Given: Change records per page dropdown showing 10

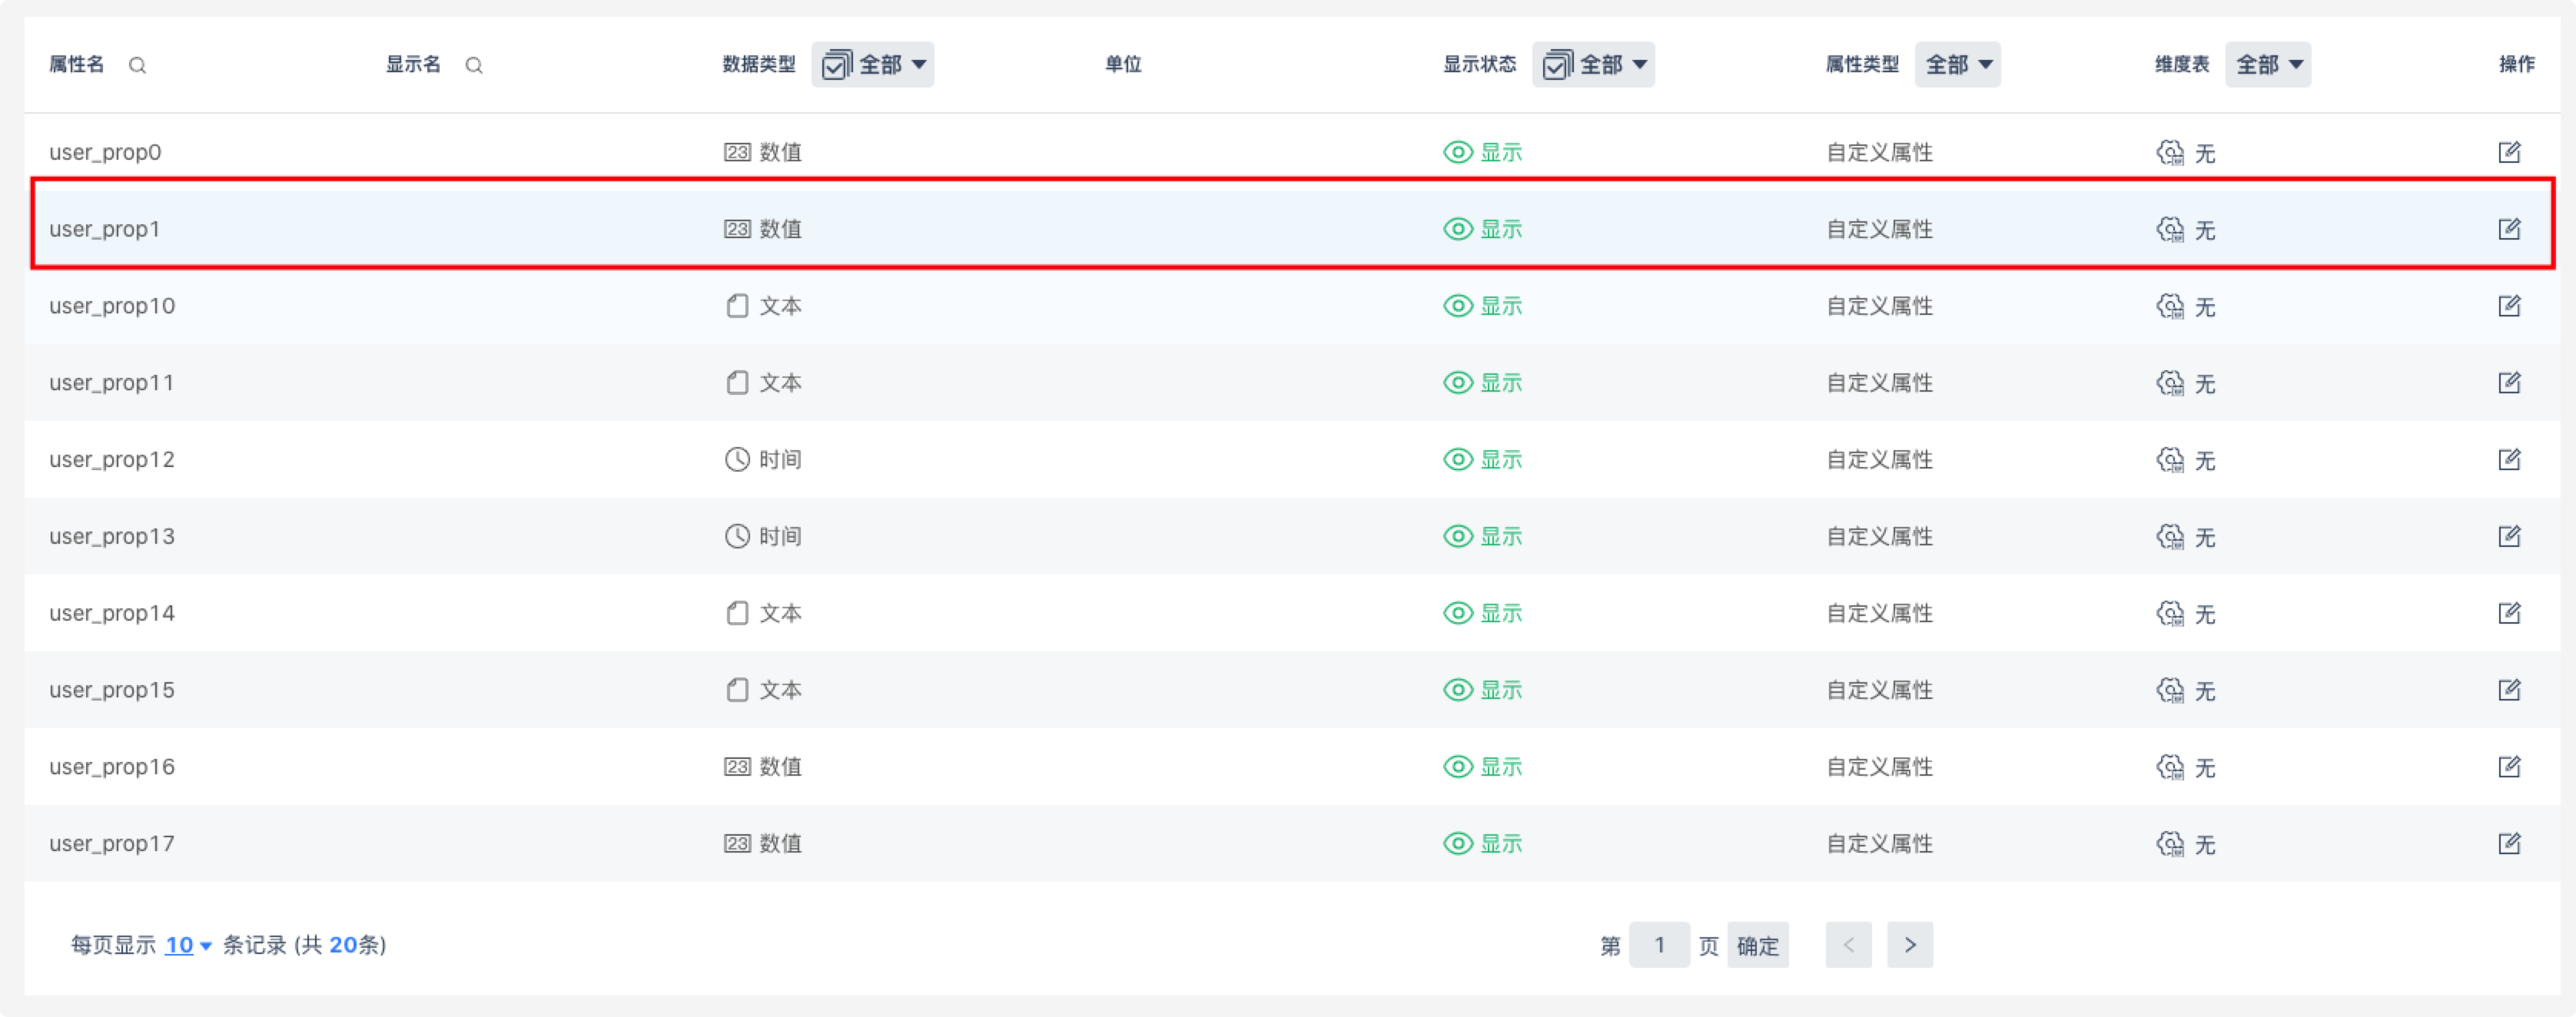Looking at the screenshot, I should tap(187, 945).
